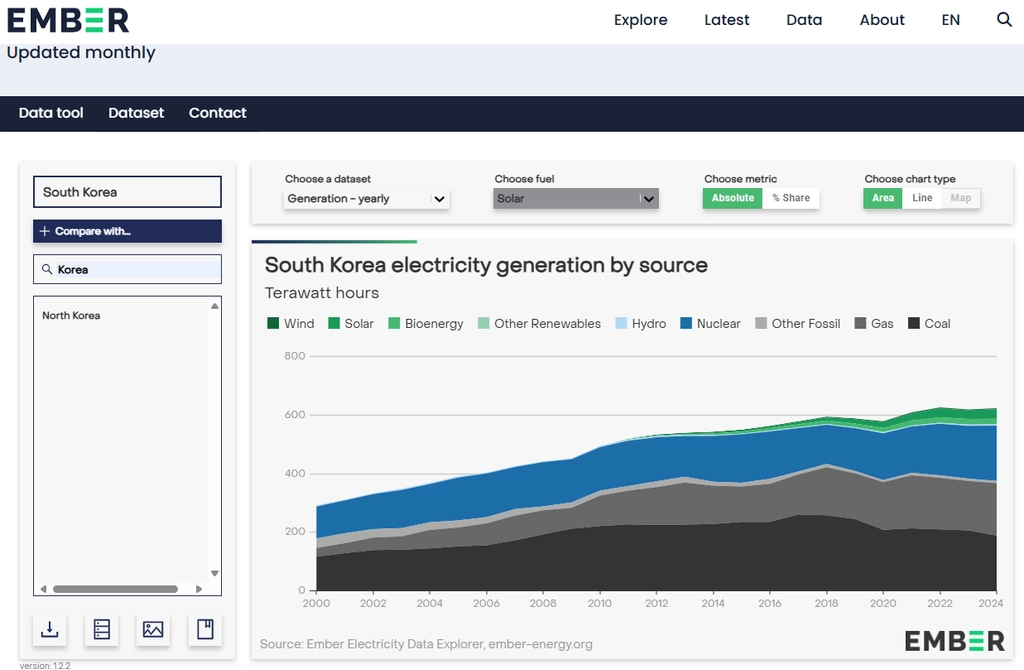This screenshot has width=1024, height=670.
Task: Click the save chart as image icon
Action: click(153, 629)
